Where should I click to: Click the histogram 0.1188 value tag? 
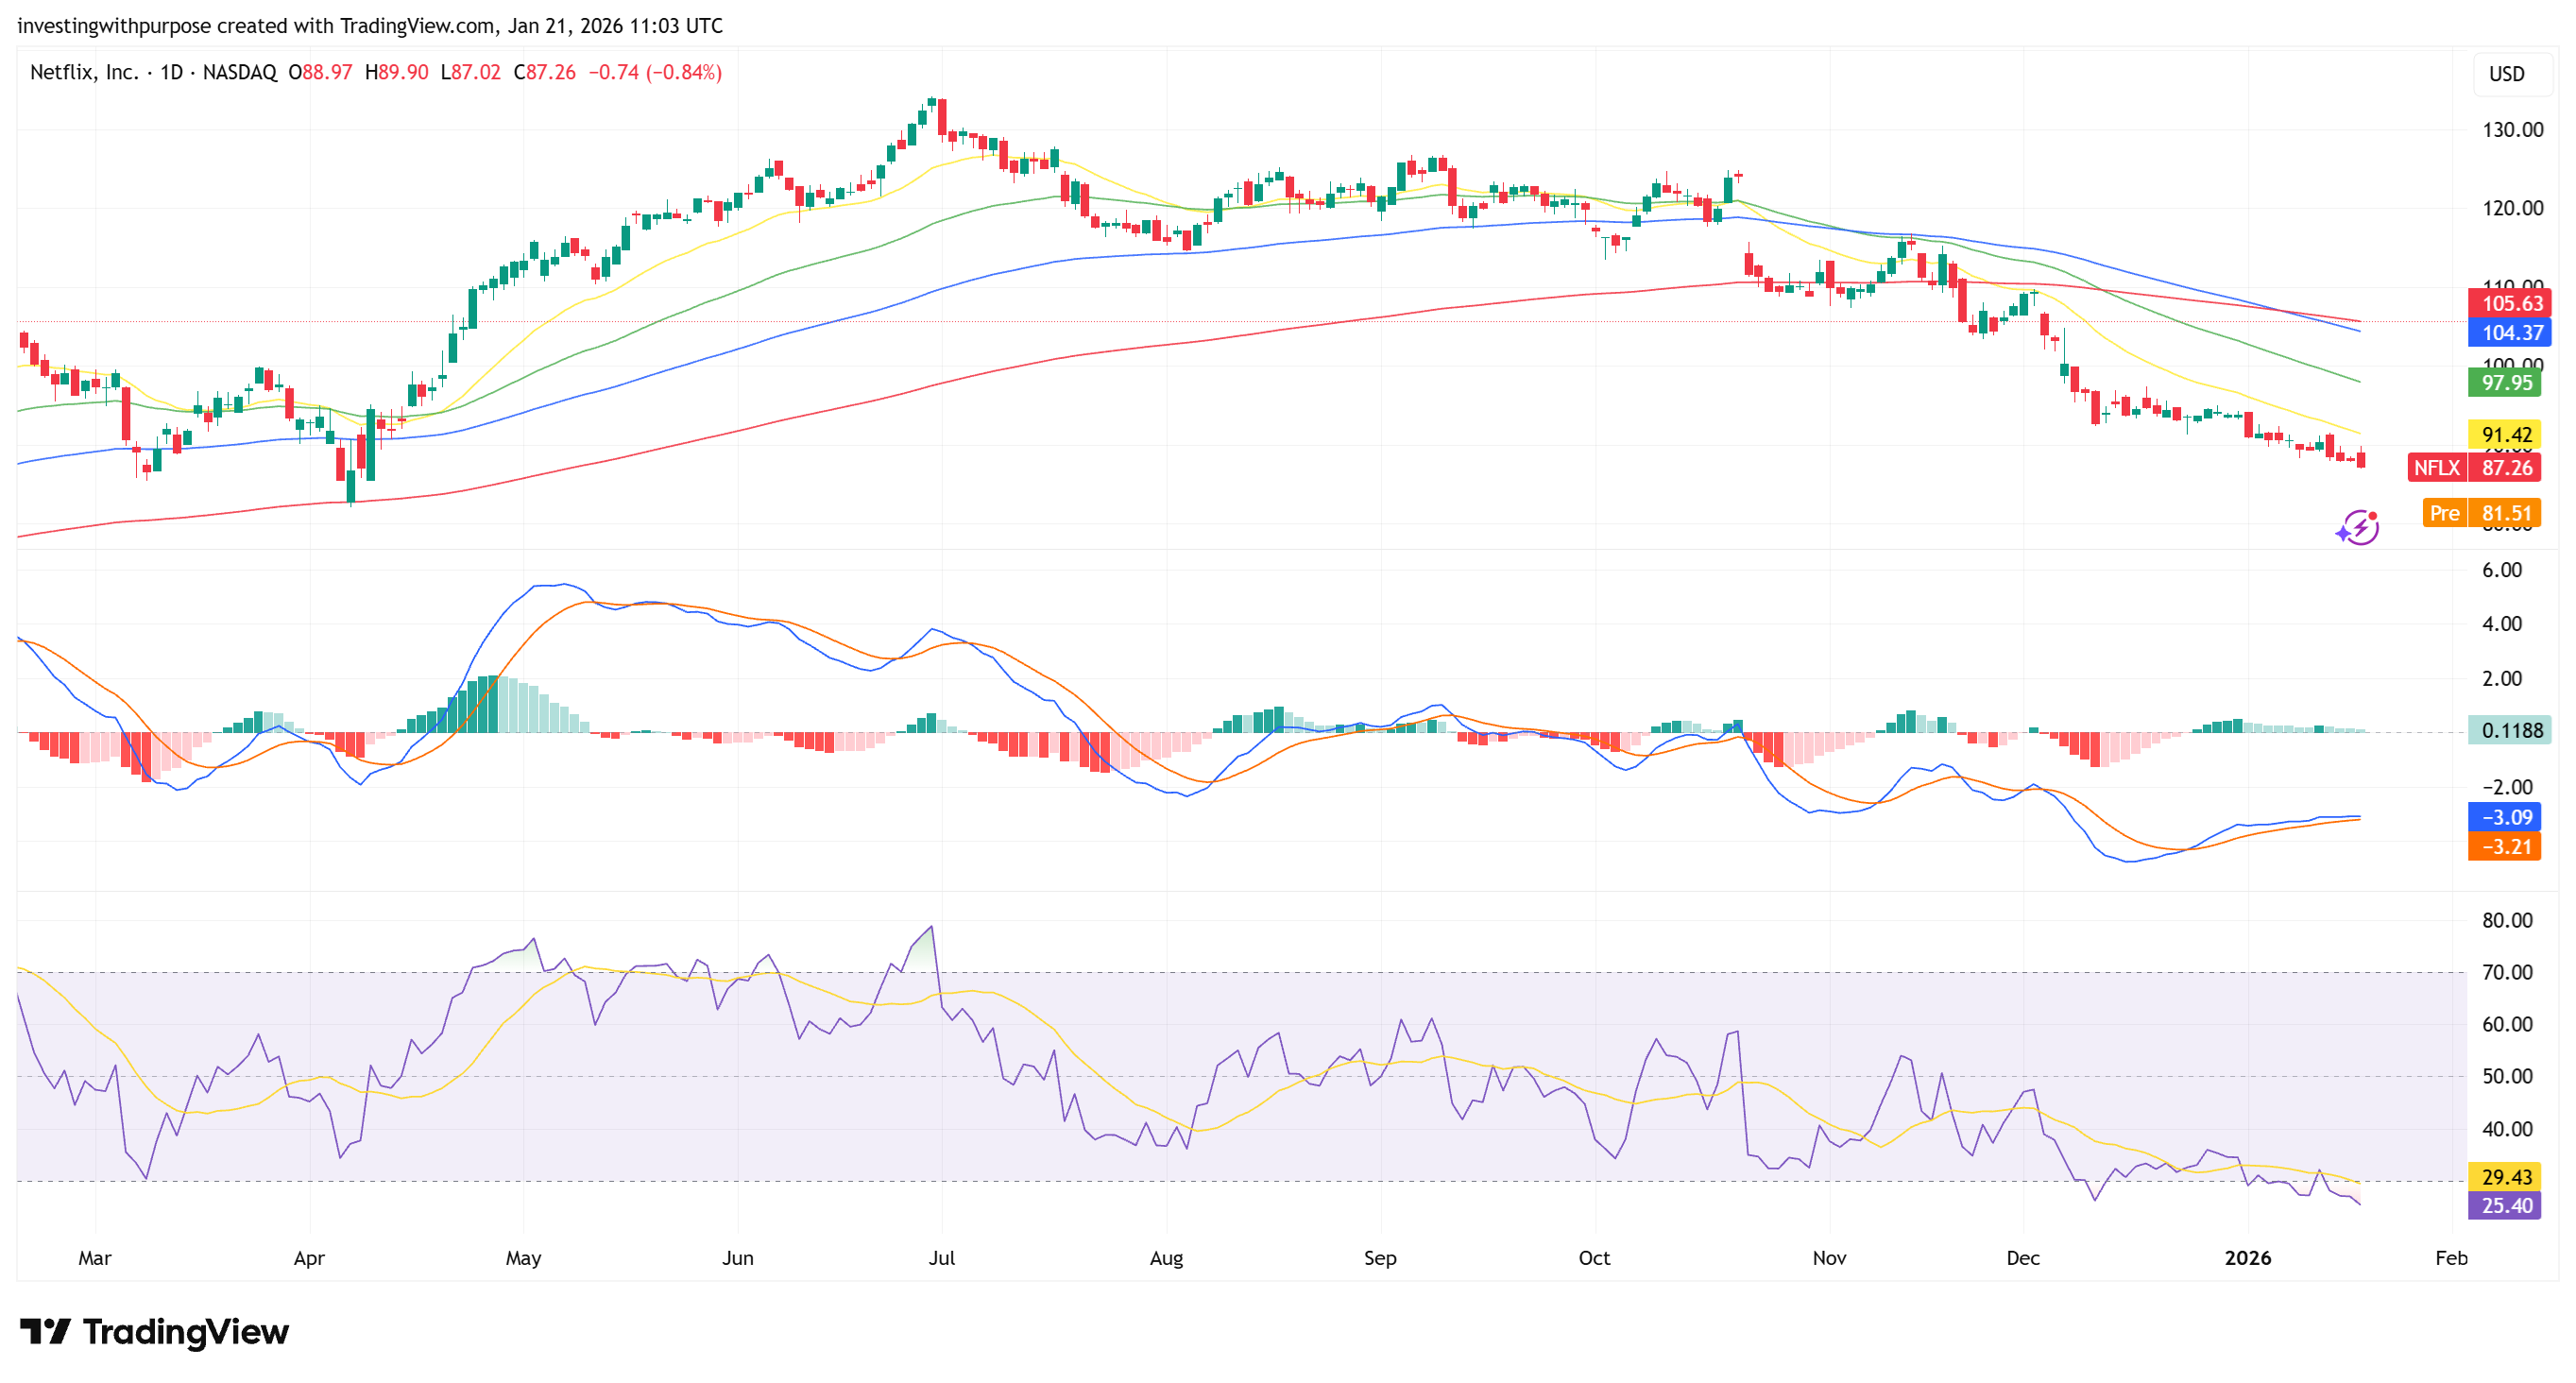coord(2510,730)
